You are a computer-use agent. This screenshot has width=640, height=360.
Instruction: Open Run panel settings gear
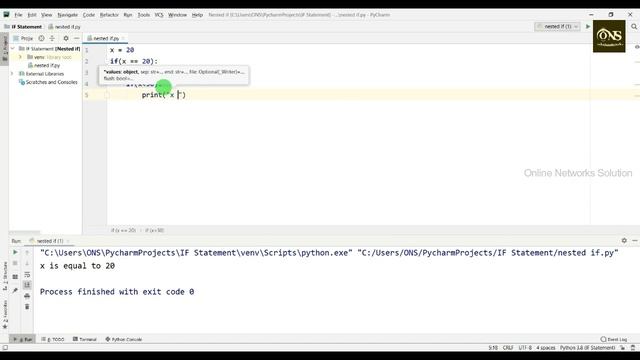coord(624,241)
